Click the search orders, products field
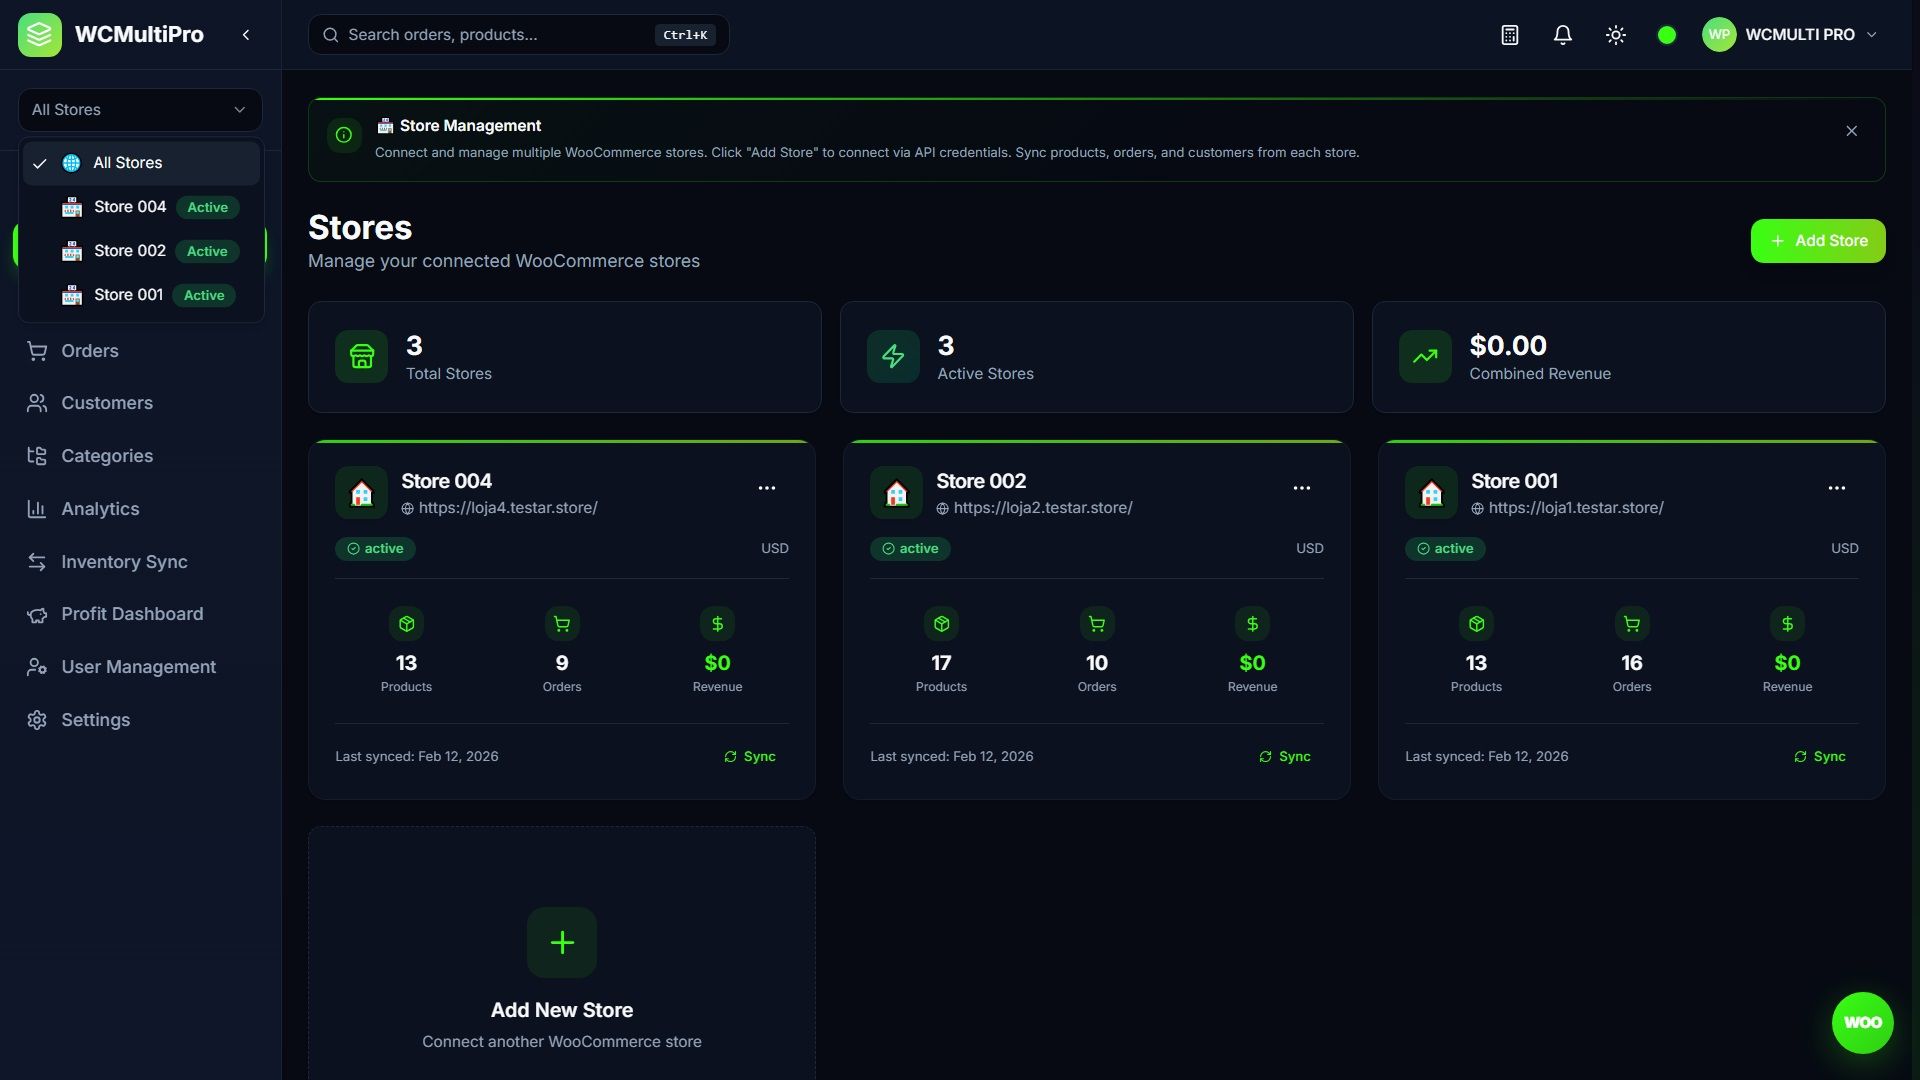The width and height of the screenshot is (1920, 1080). point(500,35)
